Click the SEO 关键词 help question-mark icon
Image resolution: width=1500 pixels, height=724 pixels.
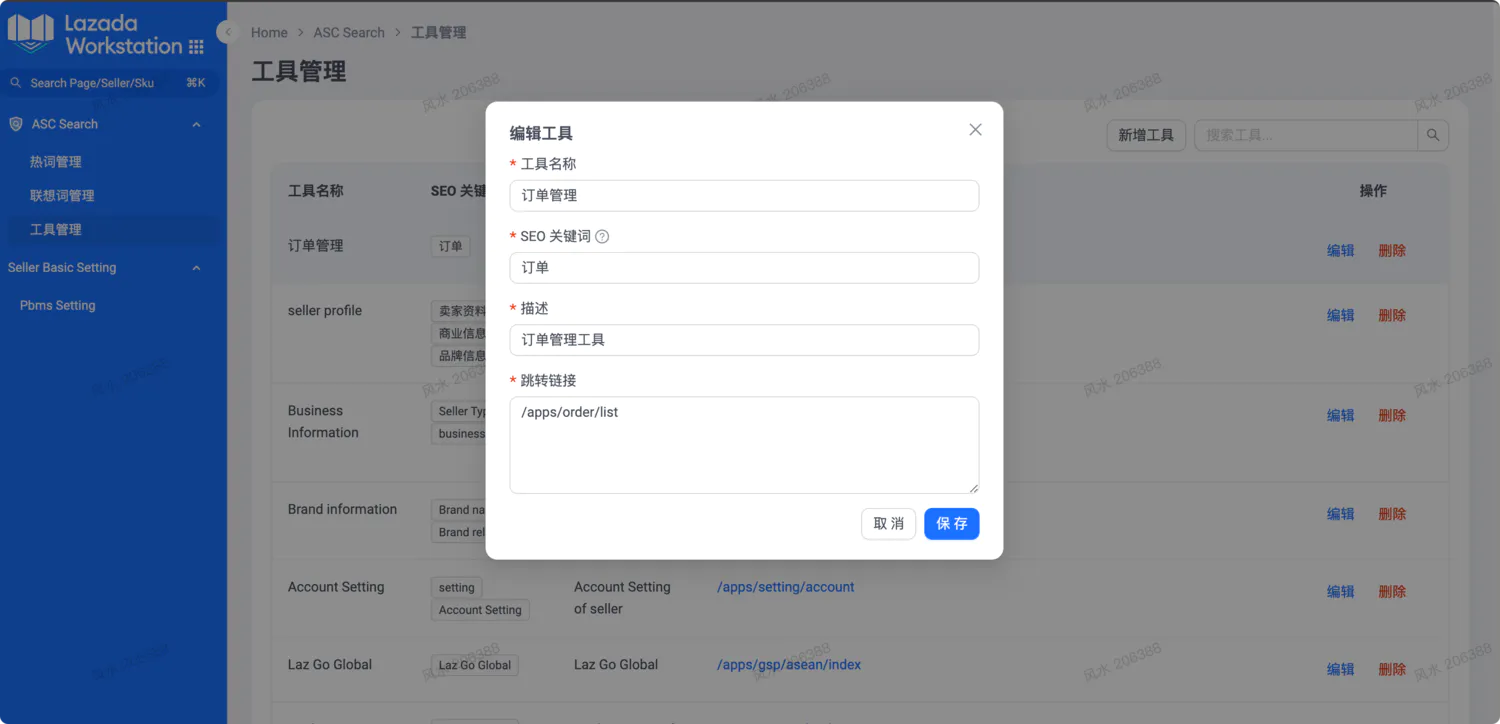coord(602,237)
